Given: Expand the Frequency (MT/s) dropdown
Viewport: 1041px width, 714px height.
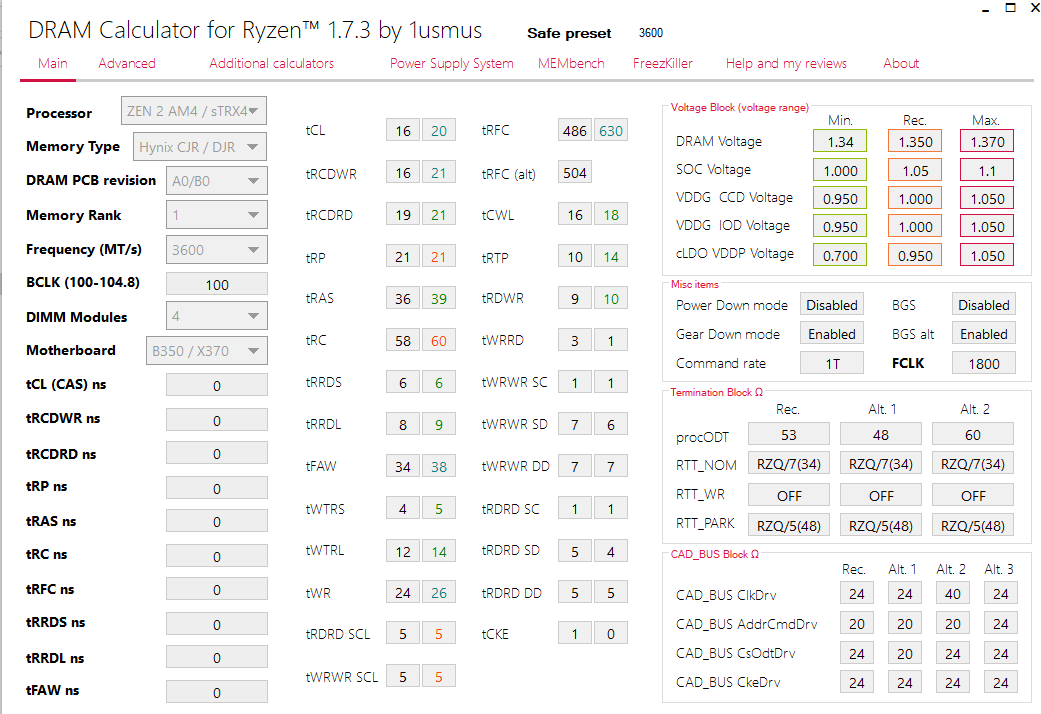Looking at the screenshot, I should 216,250.
